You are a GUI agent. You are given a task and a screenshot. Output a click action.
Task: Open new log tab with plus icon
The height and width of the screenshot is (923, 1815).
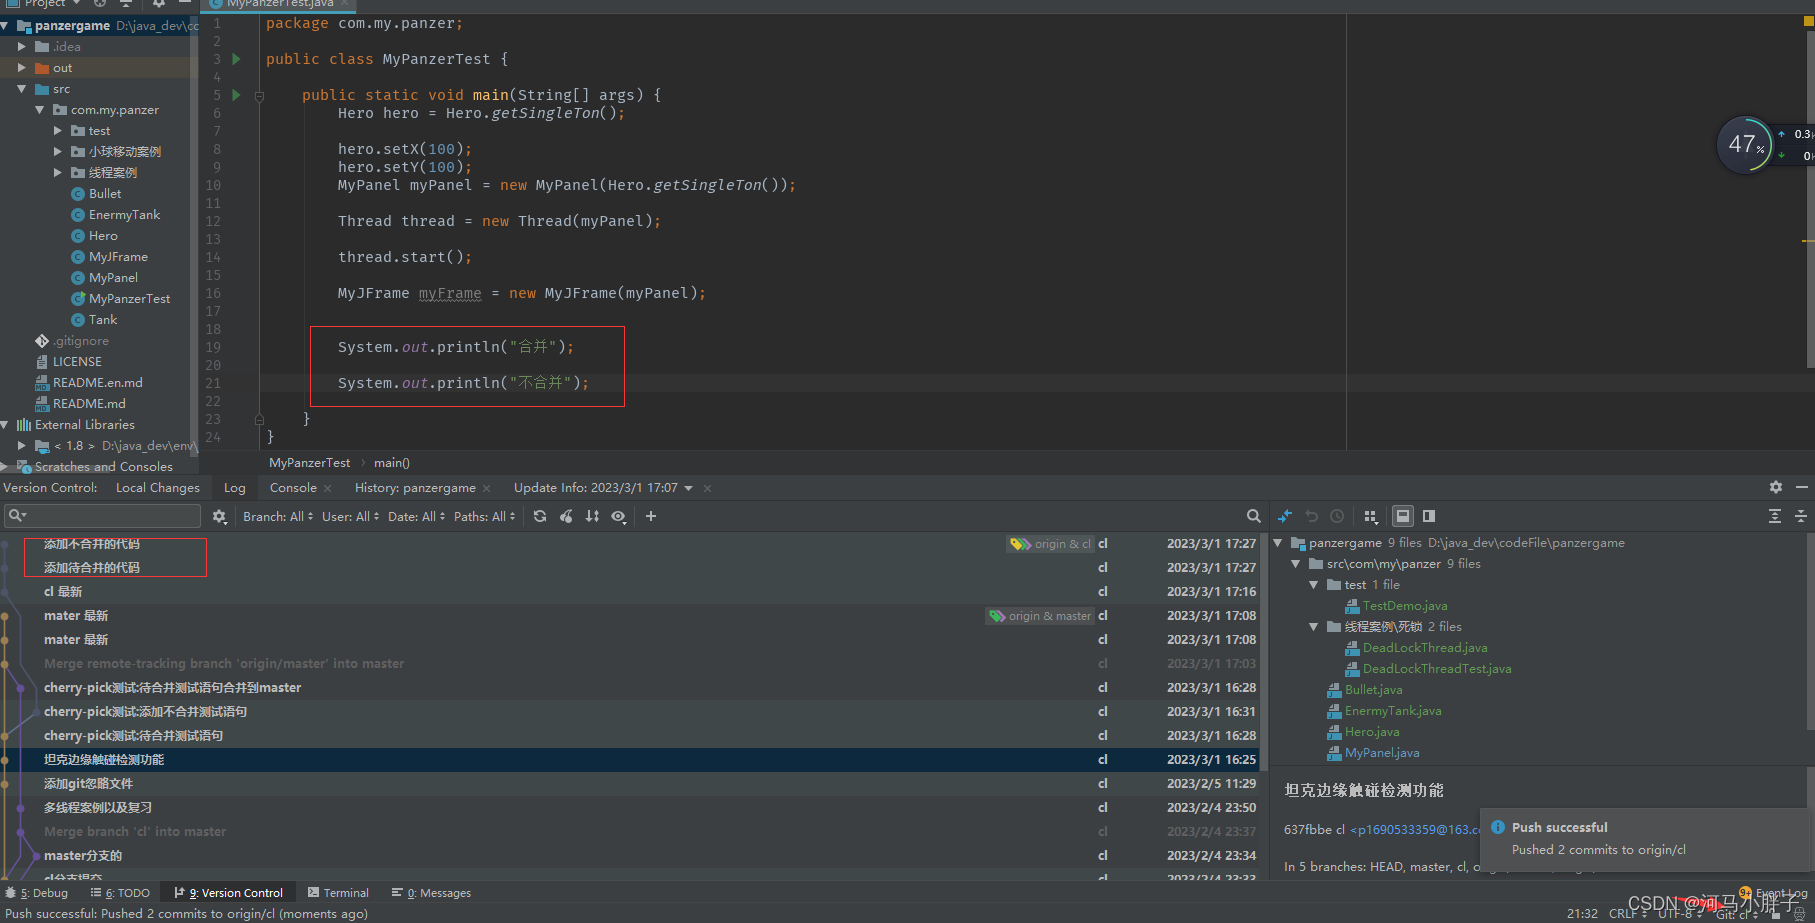[x=651, y=516]
